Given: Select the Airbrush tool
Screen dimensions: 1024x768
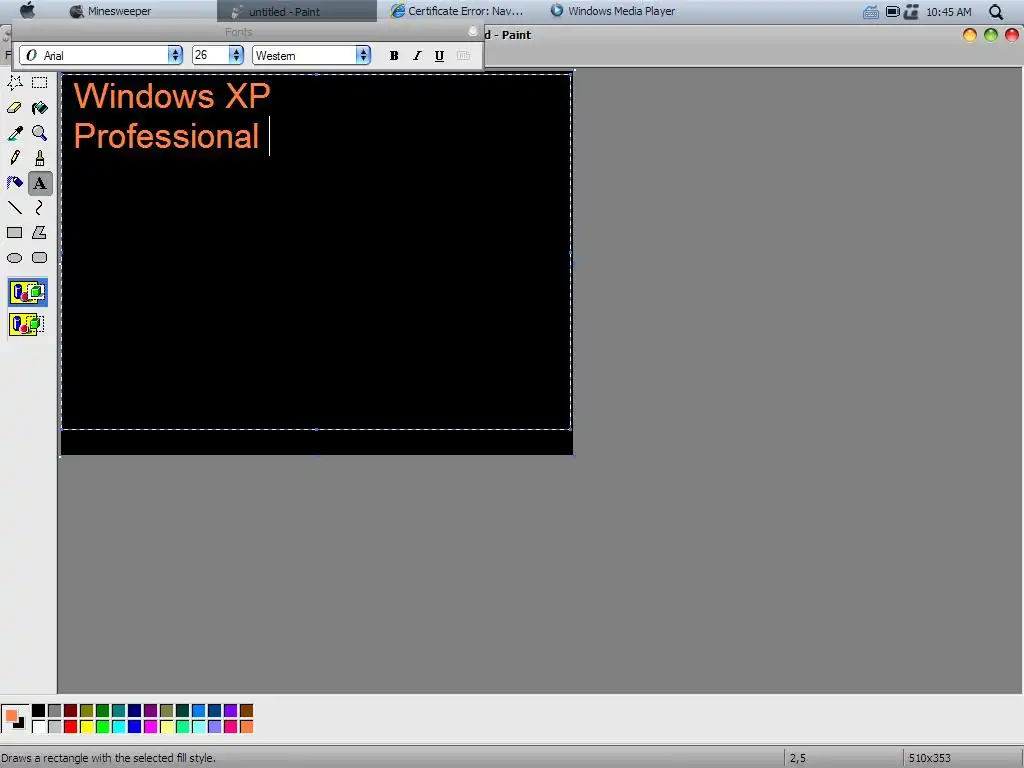Looking at the screenshot, I should tap(14, 183).
